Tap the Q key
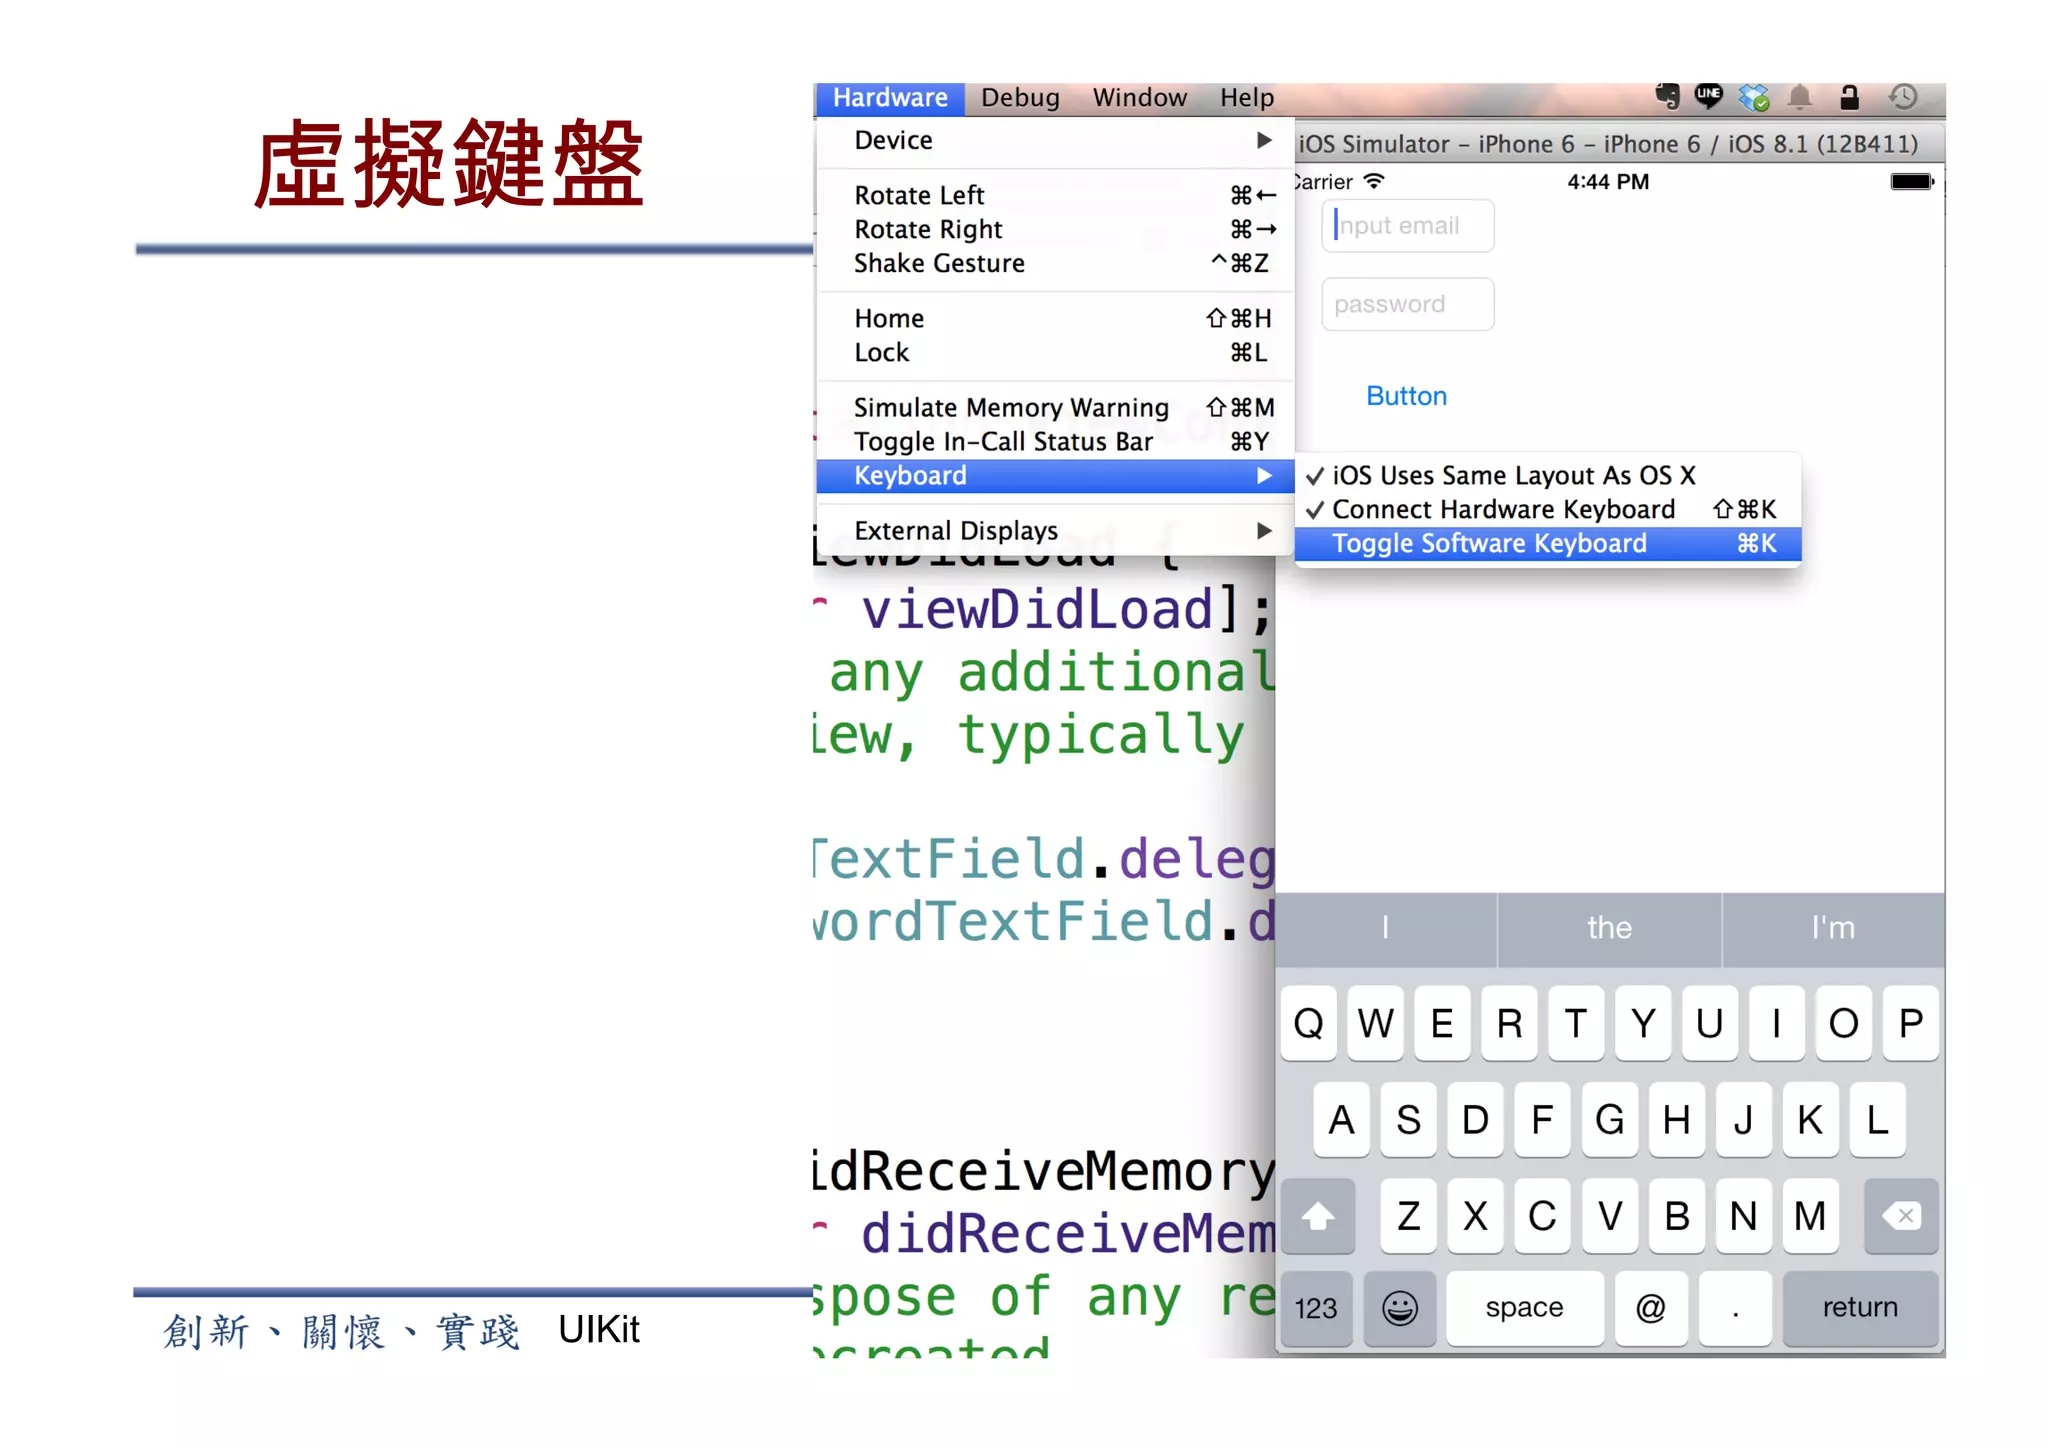Screen dimensions: 2048x1447 pyautogui.click(x=1308, y=1024)
